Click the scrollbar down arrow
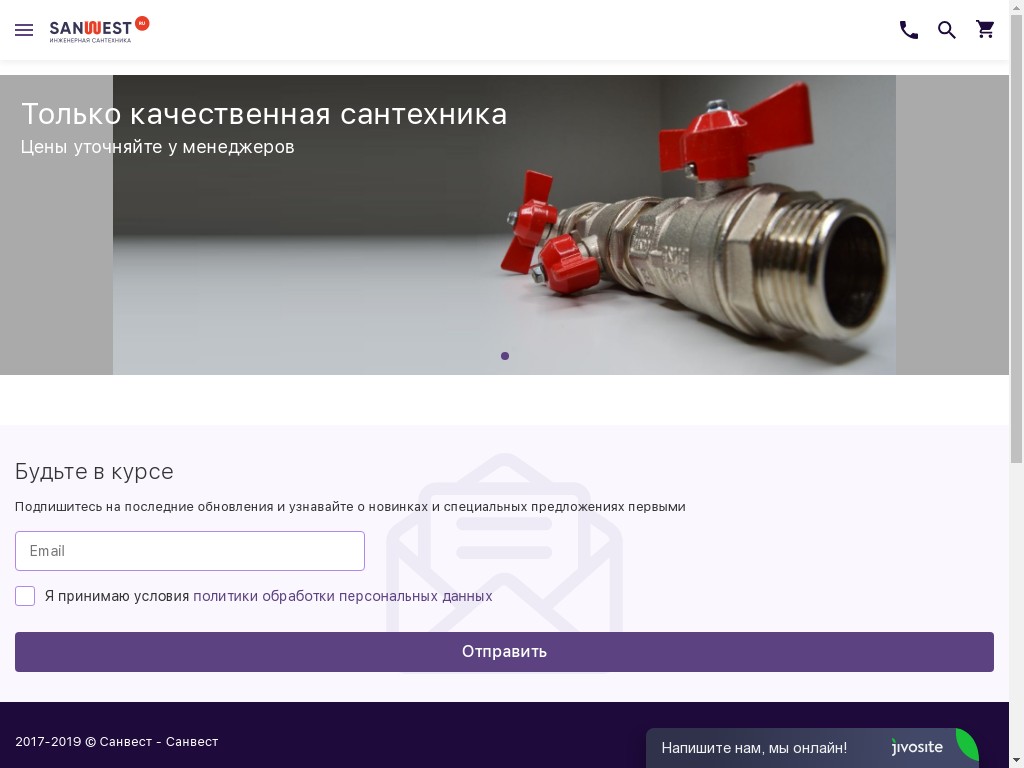 pos(1017,761)
